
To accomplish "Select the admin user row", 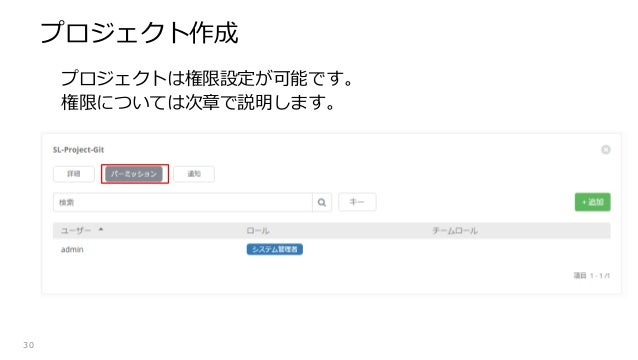I will point(332,249).
